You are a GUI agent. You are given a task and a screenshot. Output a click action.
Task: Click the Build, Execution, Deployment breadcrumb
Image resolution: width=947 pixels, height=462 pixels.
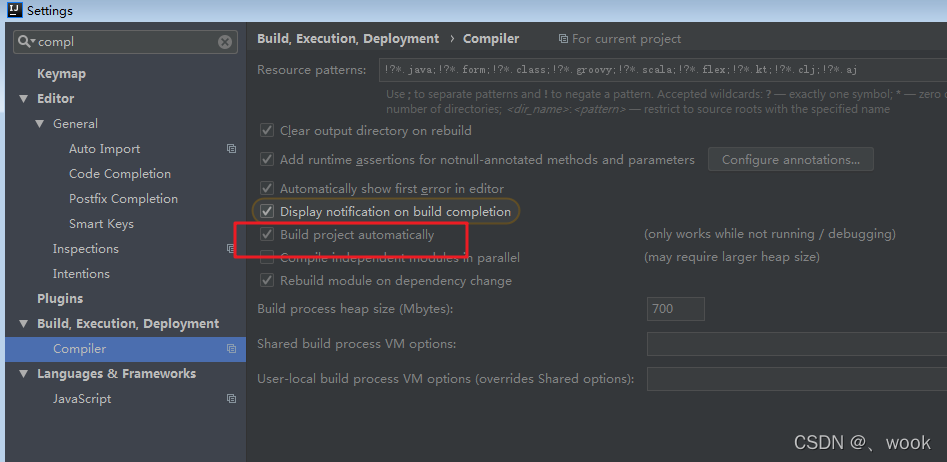pos(348,39)
